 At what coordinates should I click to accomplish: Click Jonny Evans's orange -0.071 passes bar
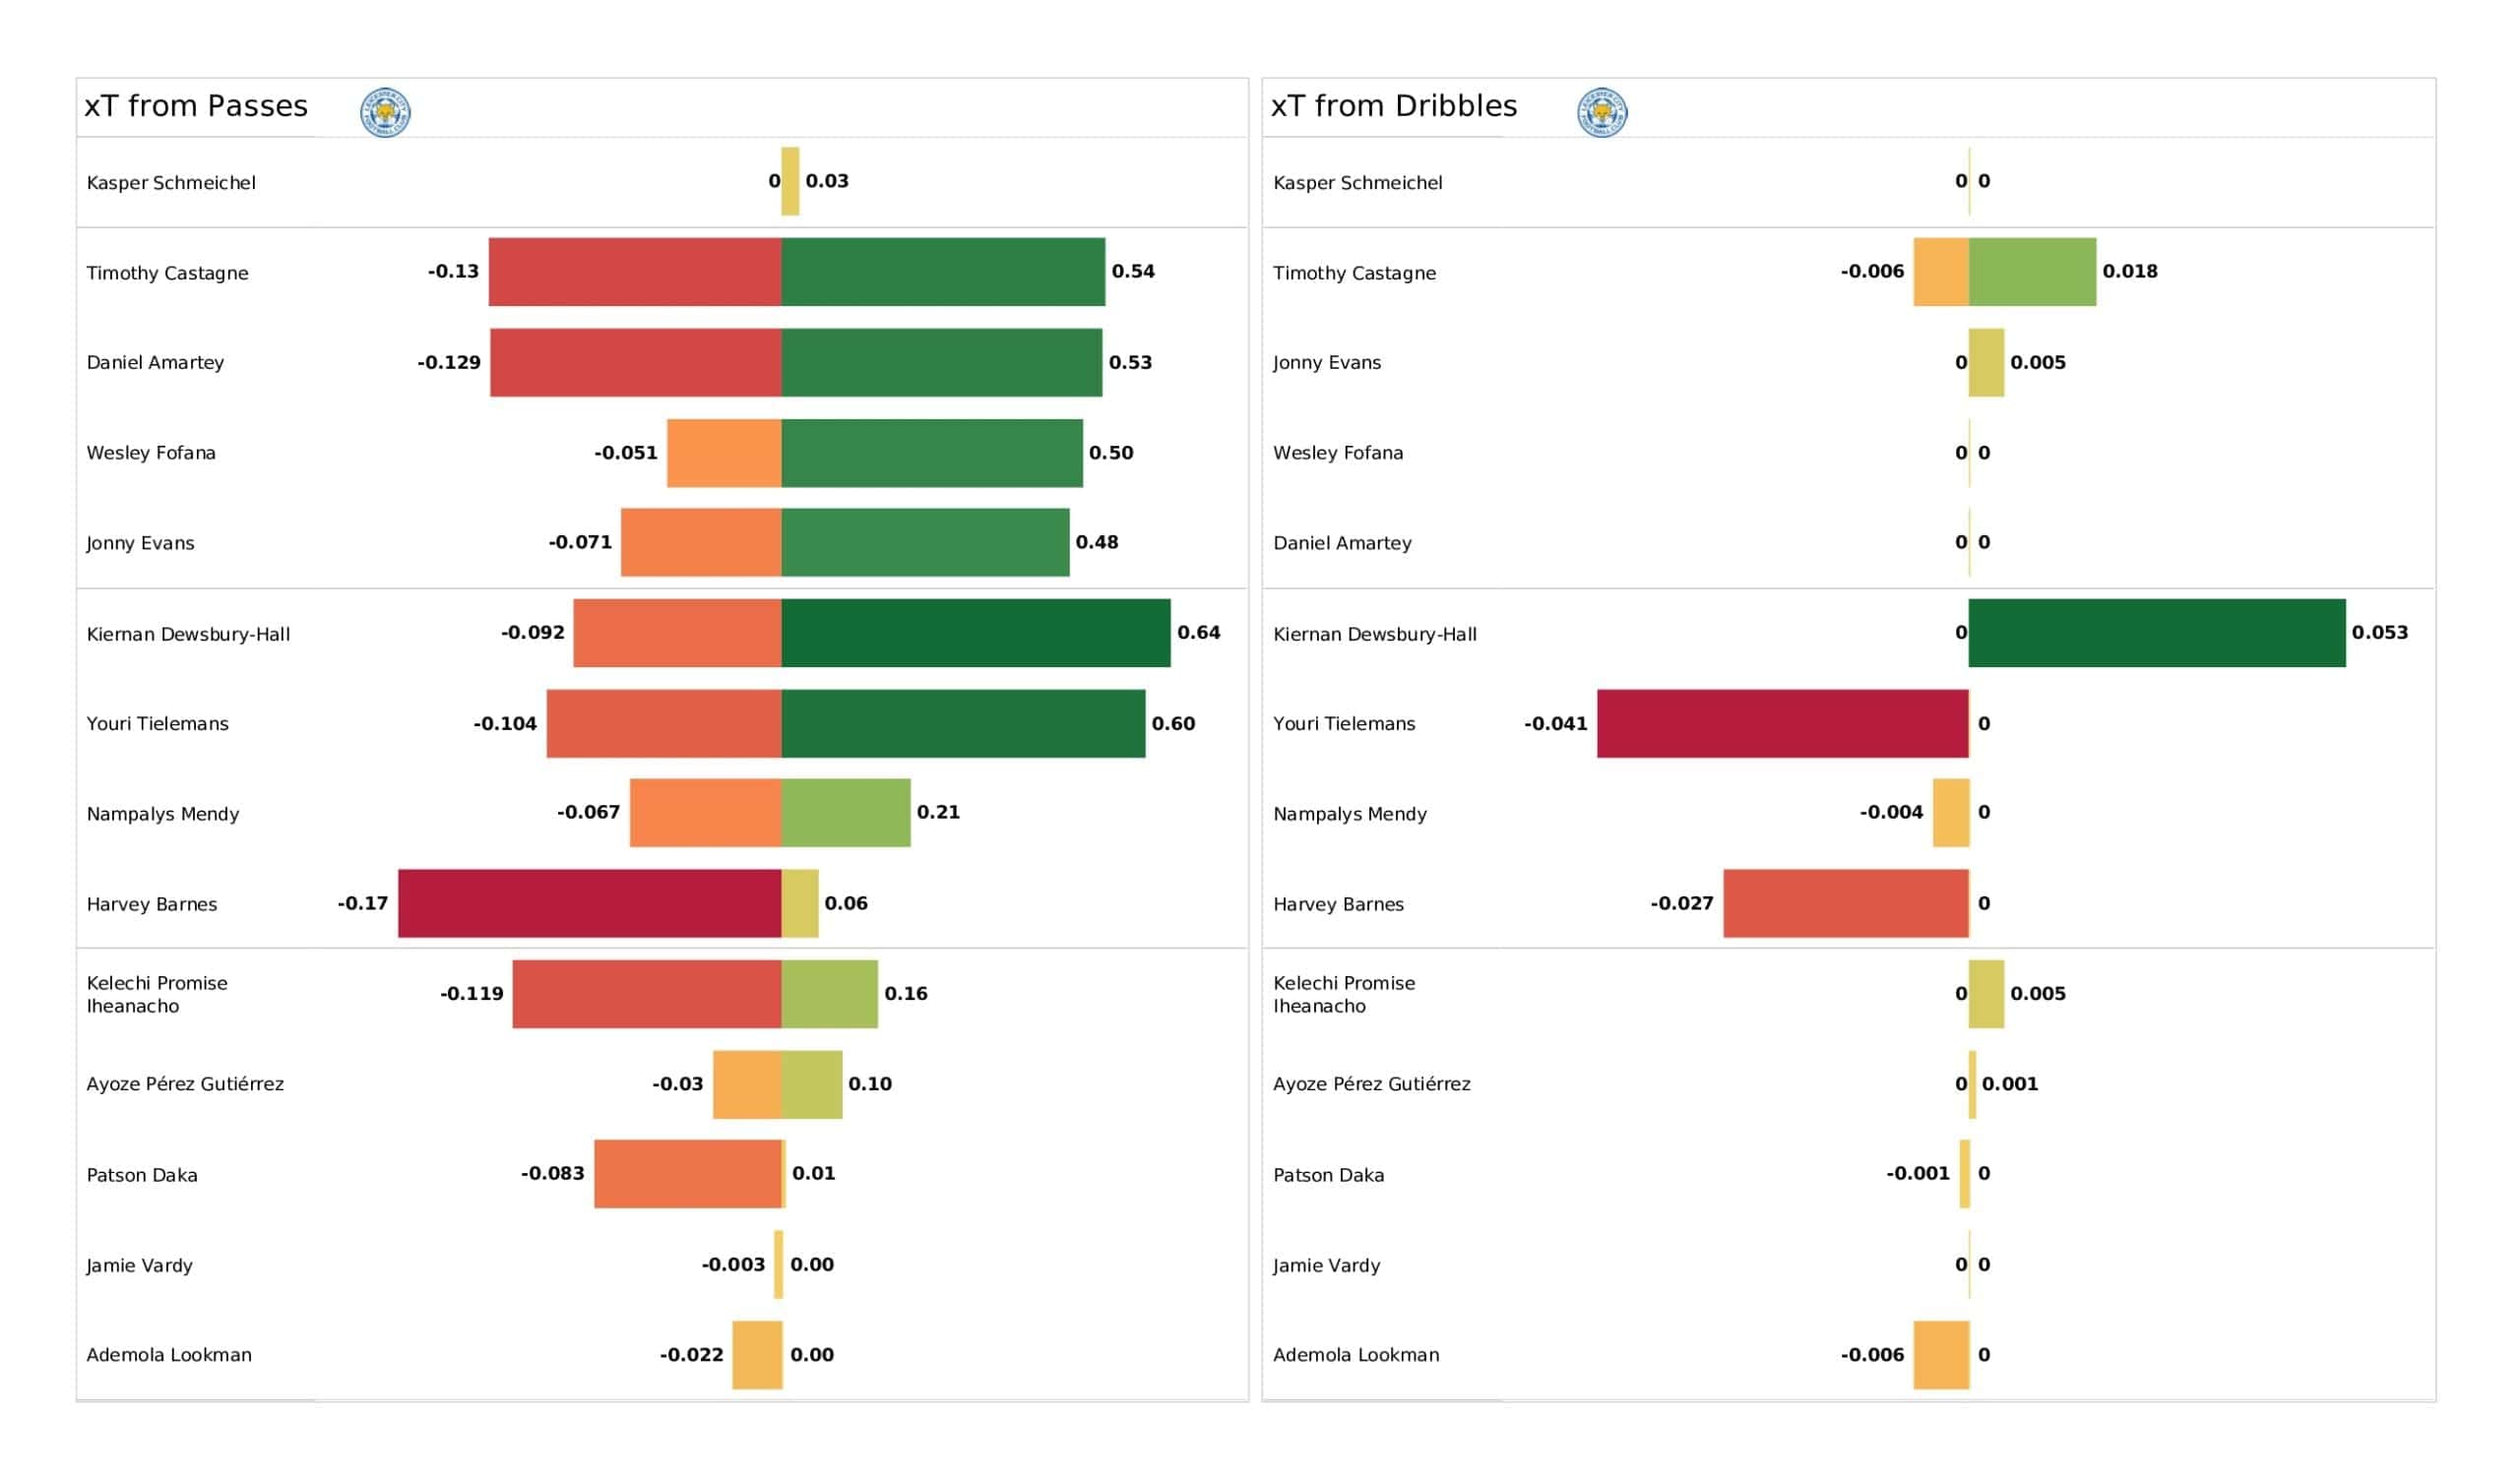click(x=701, y=542)
